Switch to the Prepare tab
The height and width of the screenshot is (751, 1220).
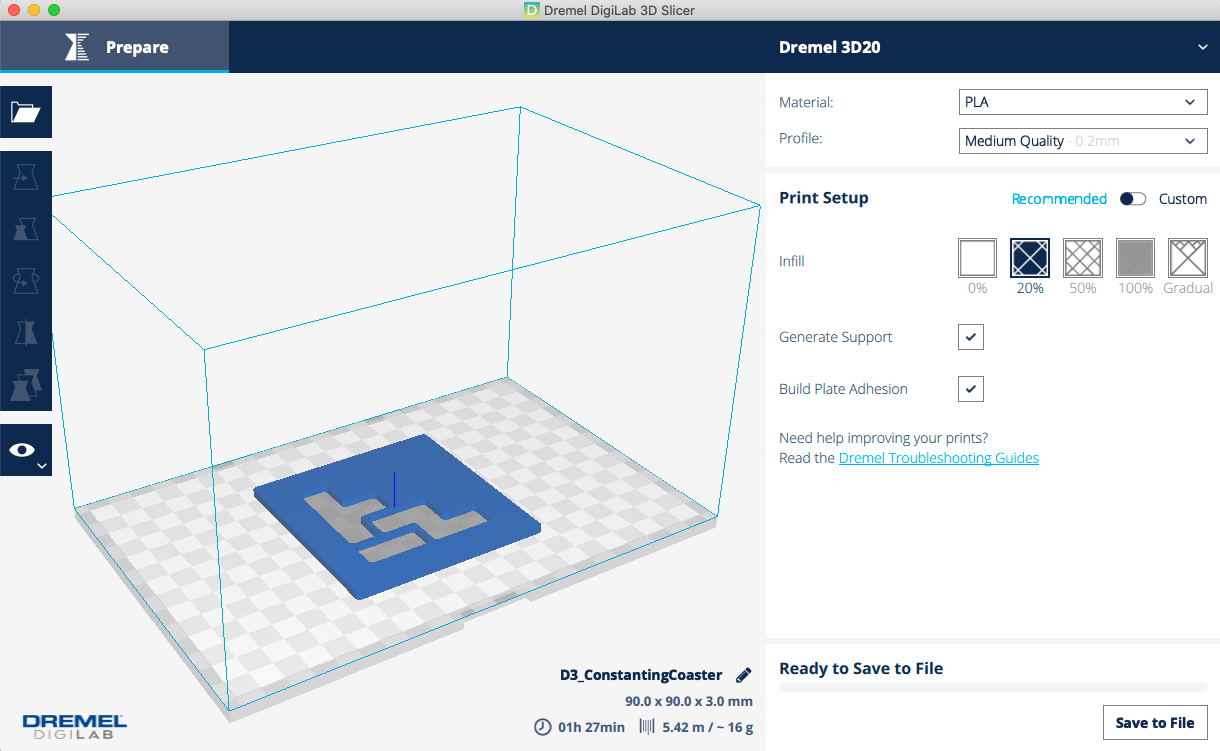coord(114,47)
